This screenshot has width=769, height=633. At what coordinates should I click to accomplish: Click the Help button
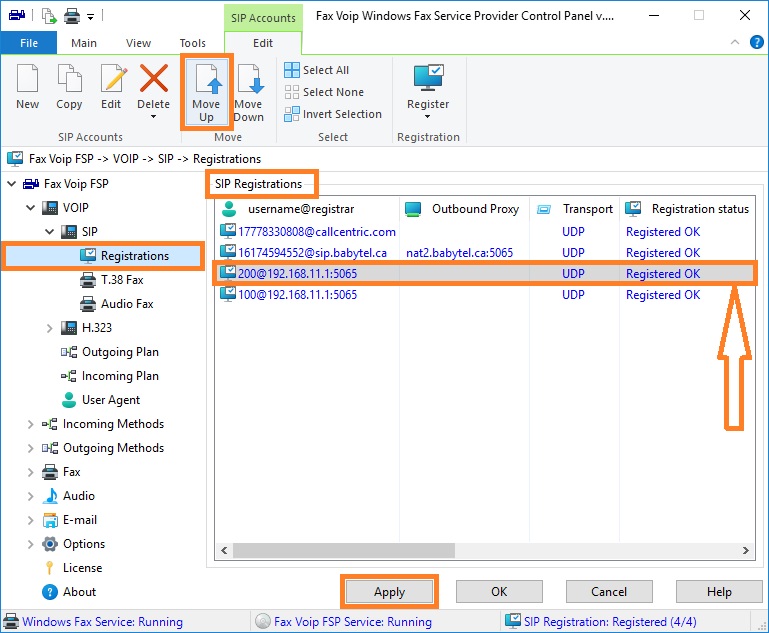[x=719, y=592]
